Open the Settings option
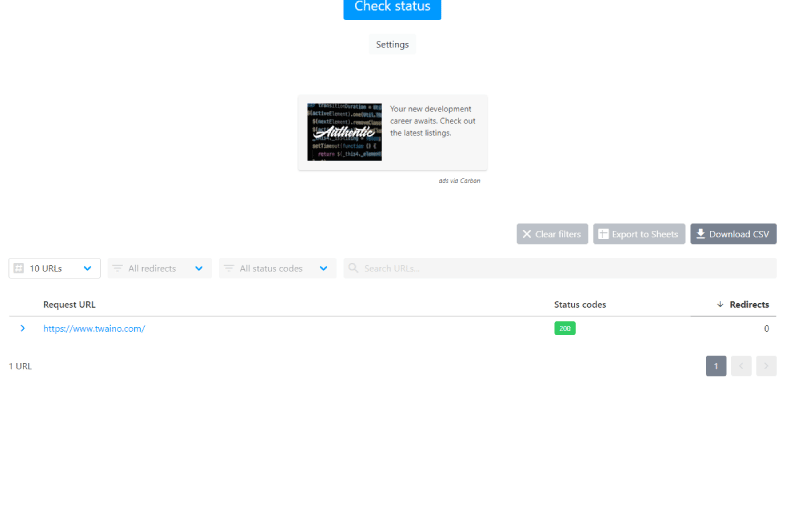The width and height of the screenshot is (800, 530). tap(392, 44)
